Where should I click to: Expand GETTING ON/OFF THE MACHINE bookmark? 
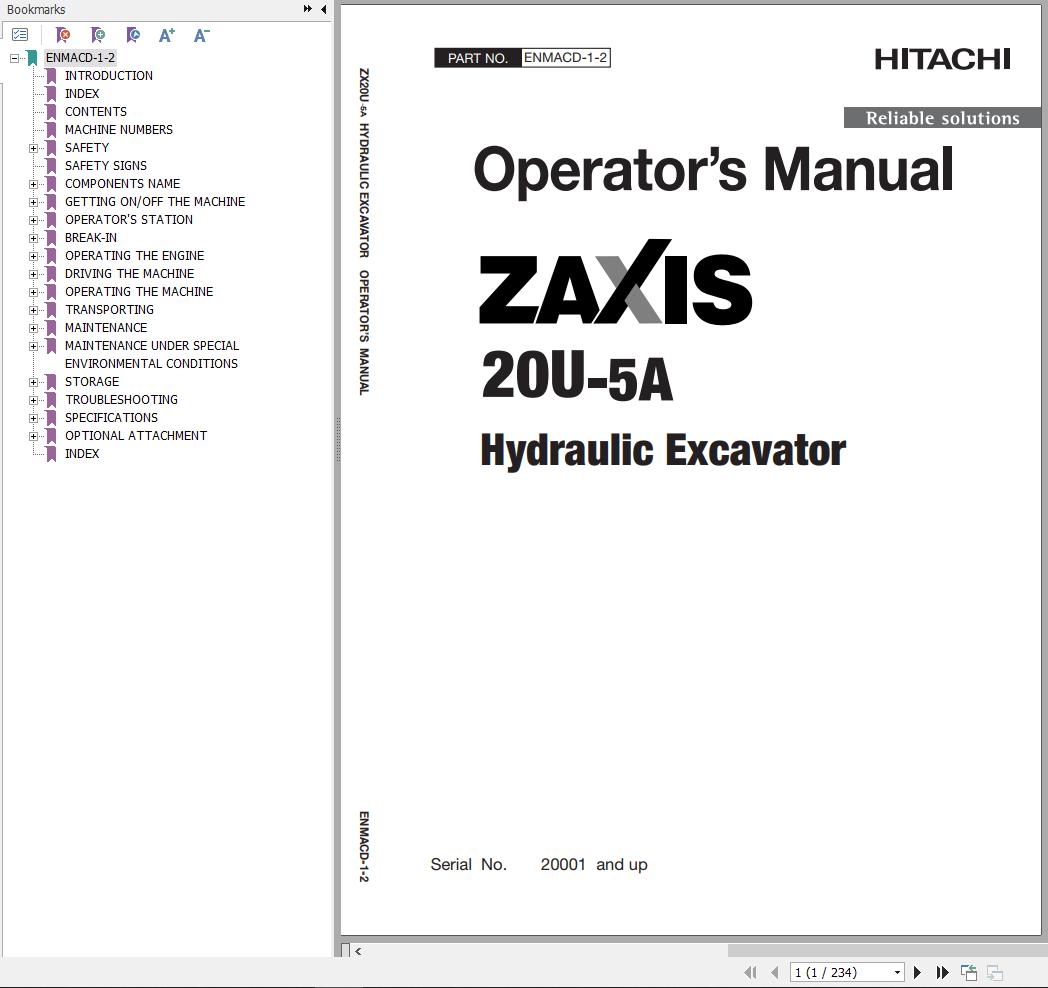coord(33,203)
